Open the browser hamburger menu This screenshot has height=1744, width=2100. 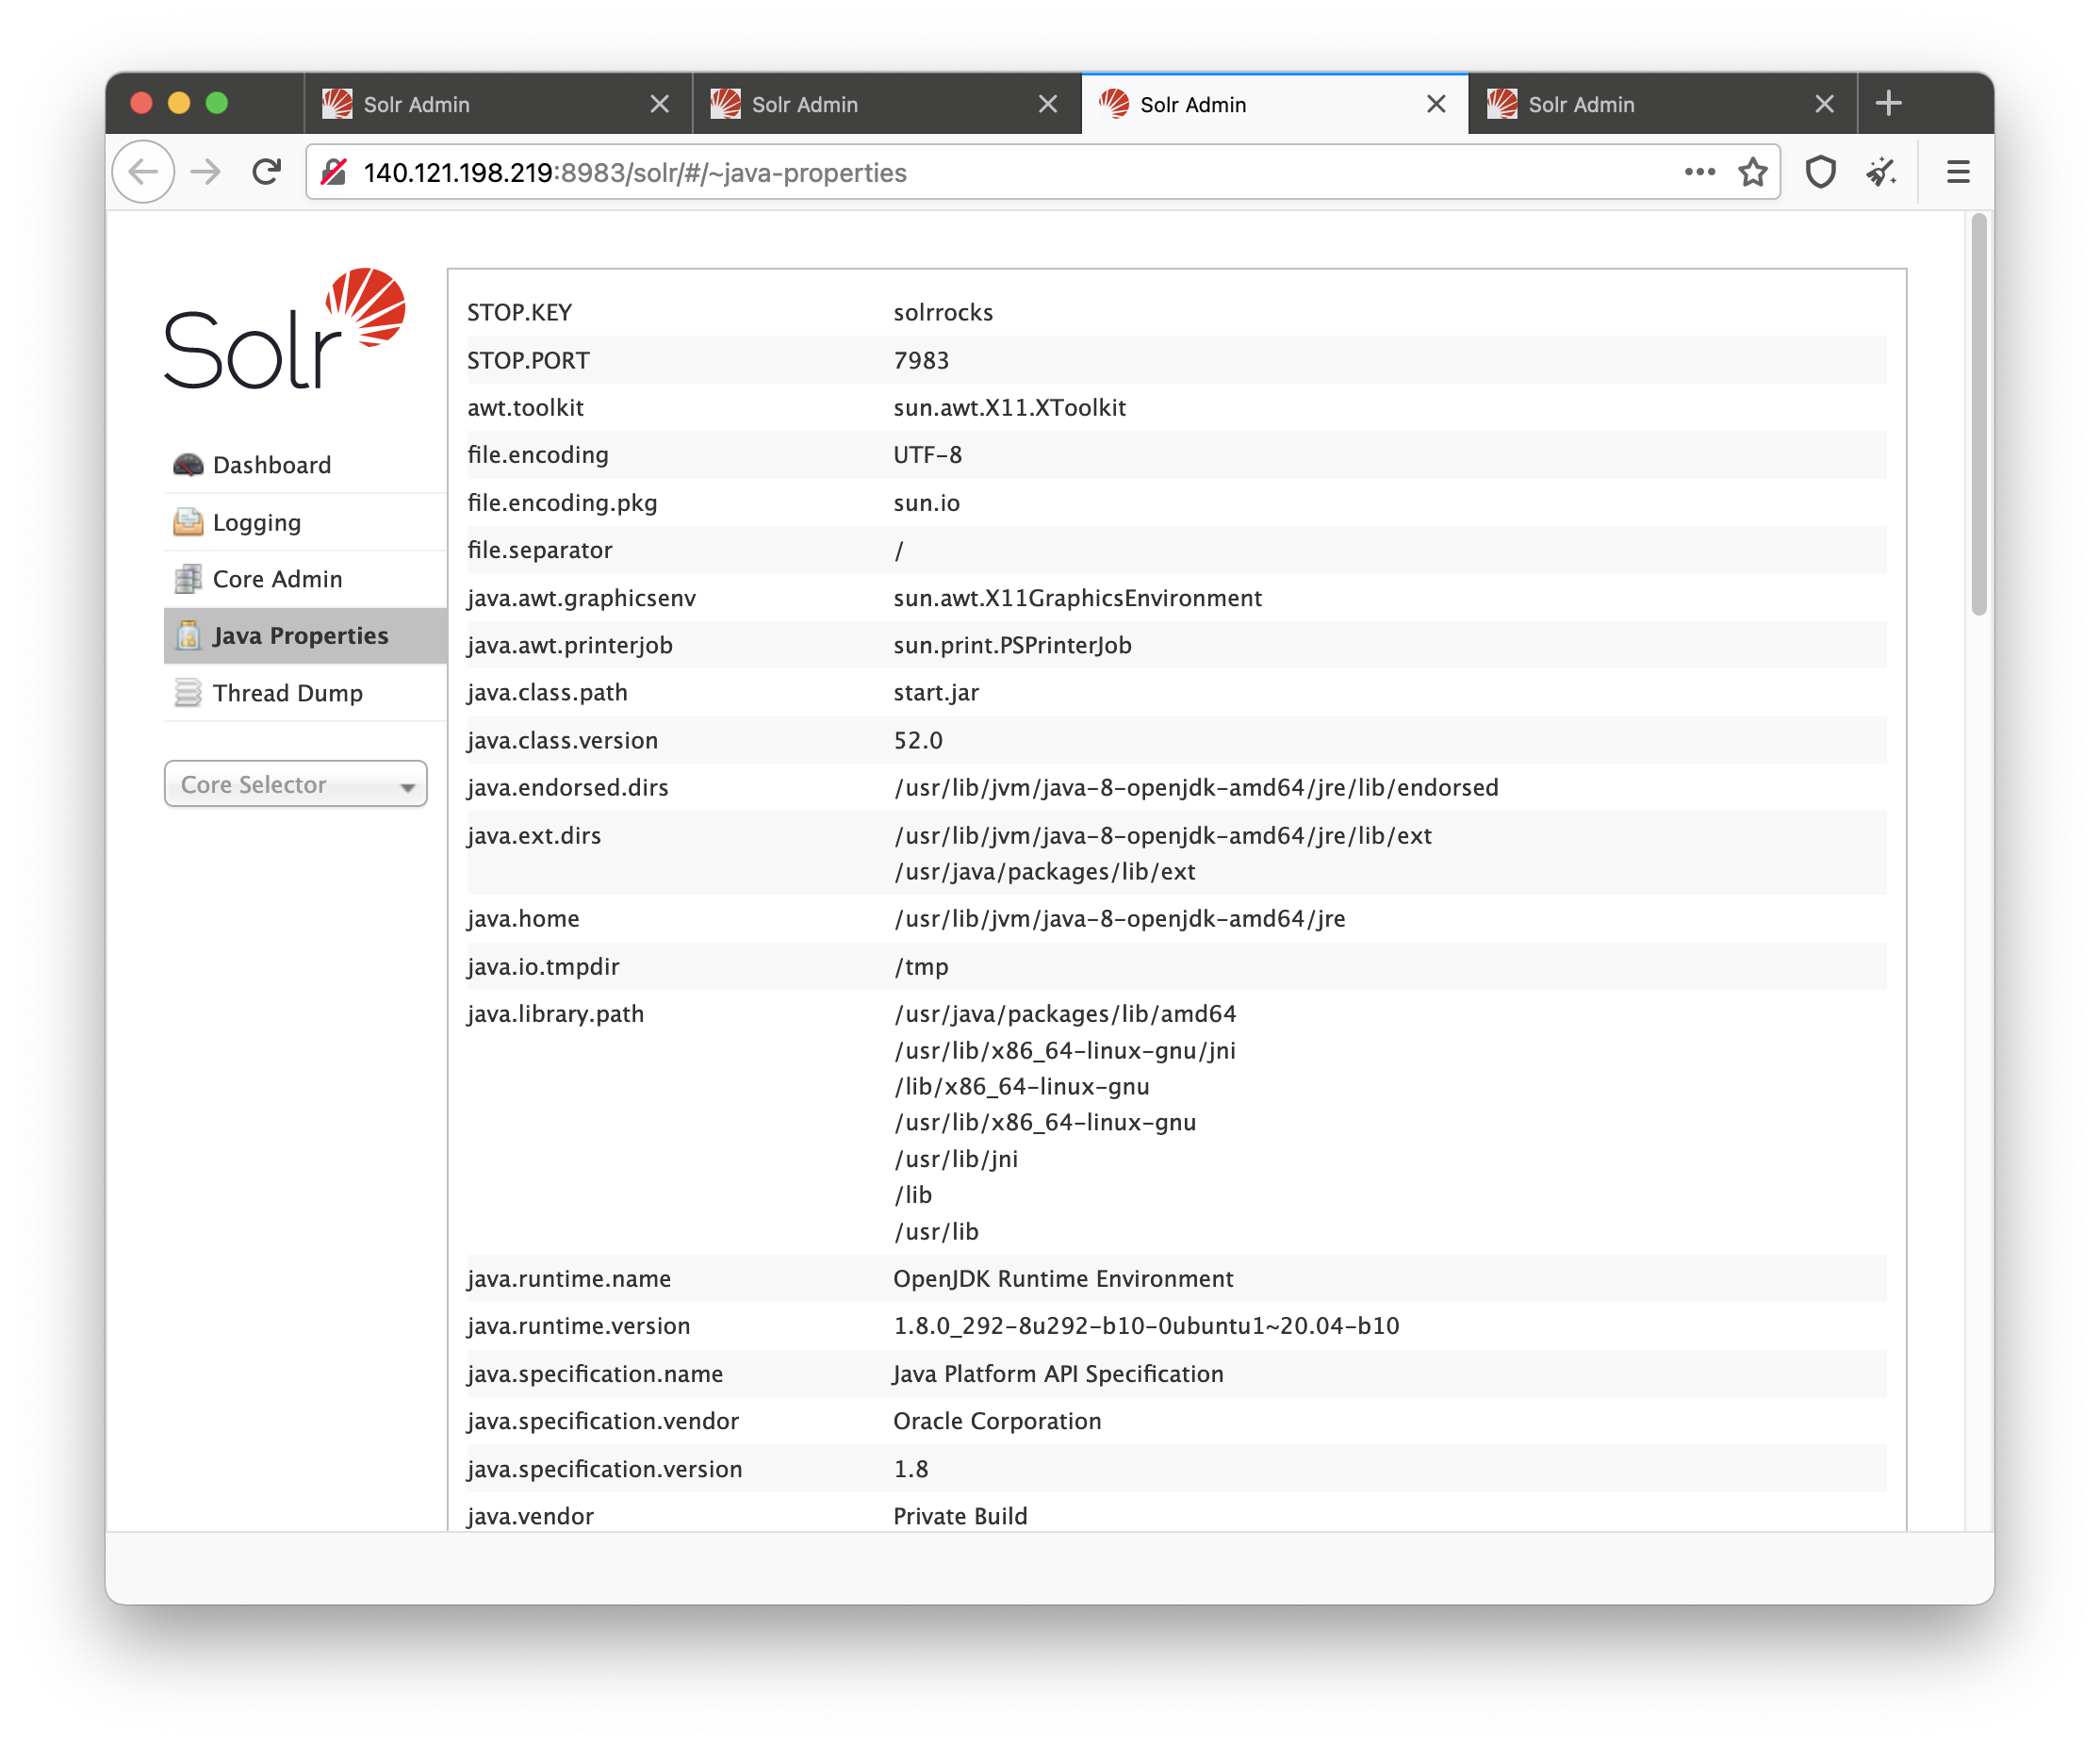(1958, 172)
